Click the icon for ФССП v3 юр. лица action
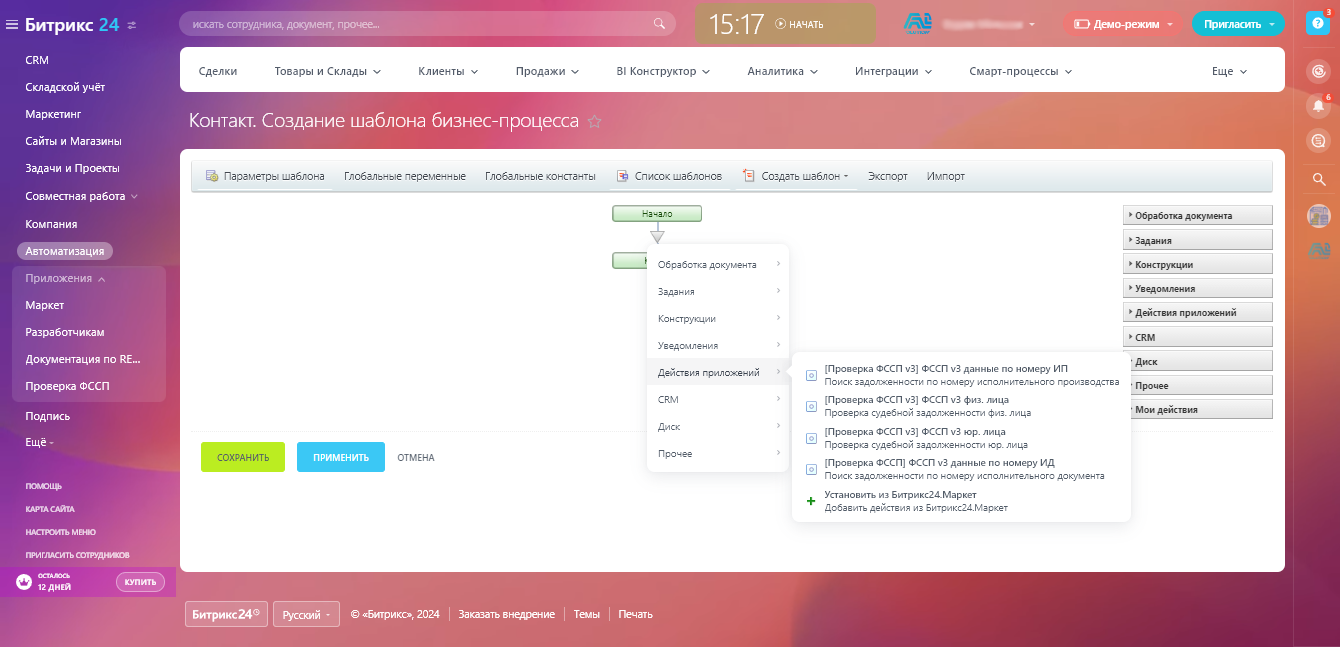 click(811, 438)
